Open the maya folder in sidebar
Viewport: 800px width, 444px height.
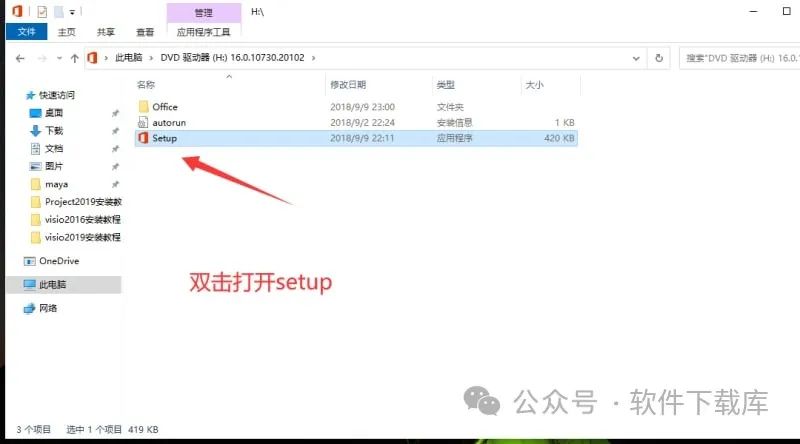(56, 184)
